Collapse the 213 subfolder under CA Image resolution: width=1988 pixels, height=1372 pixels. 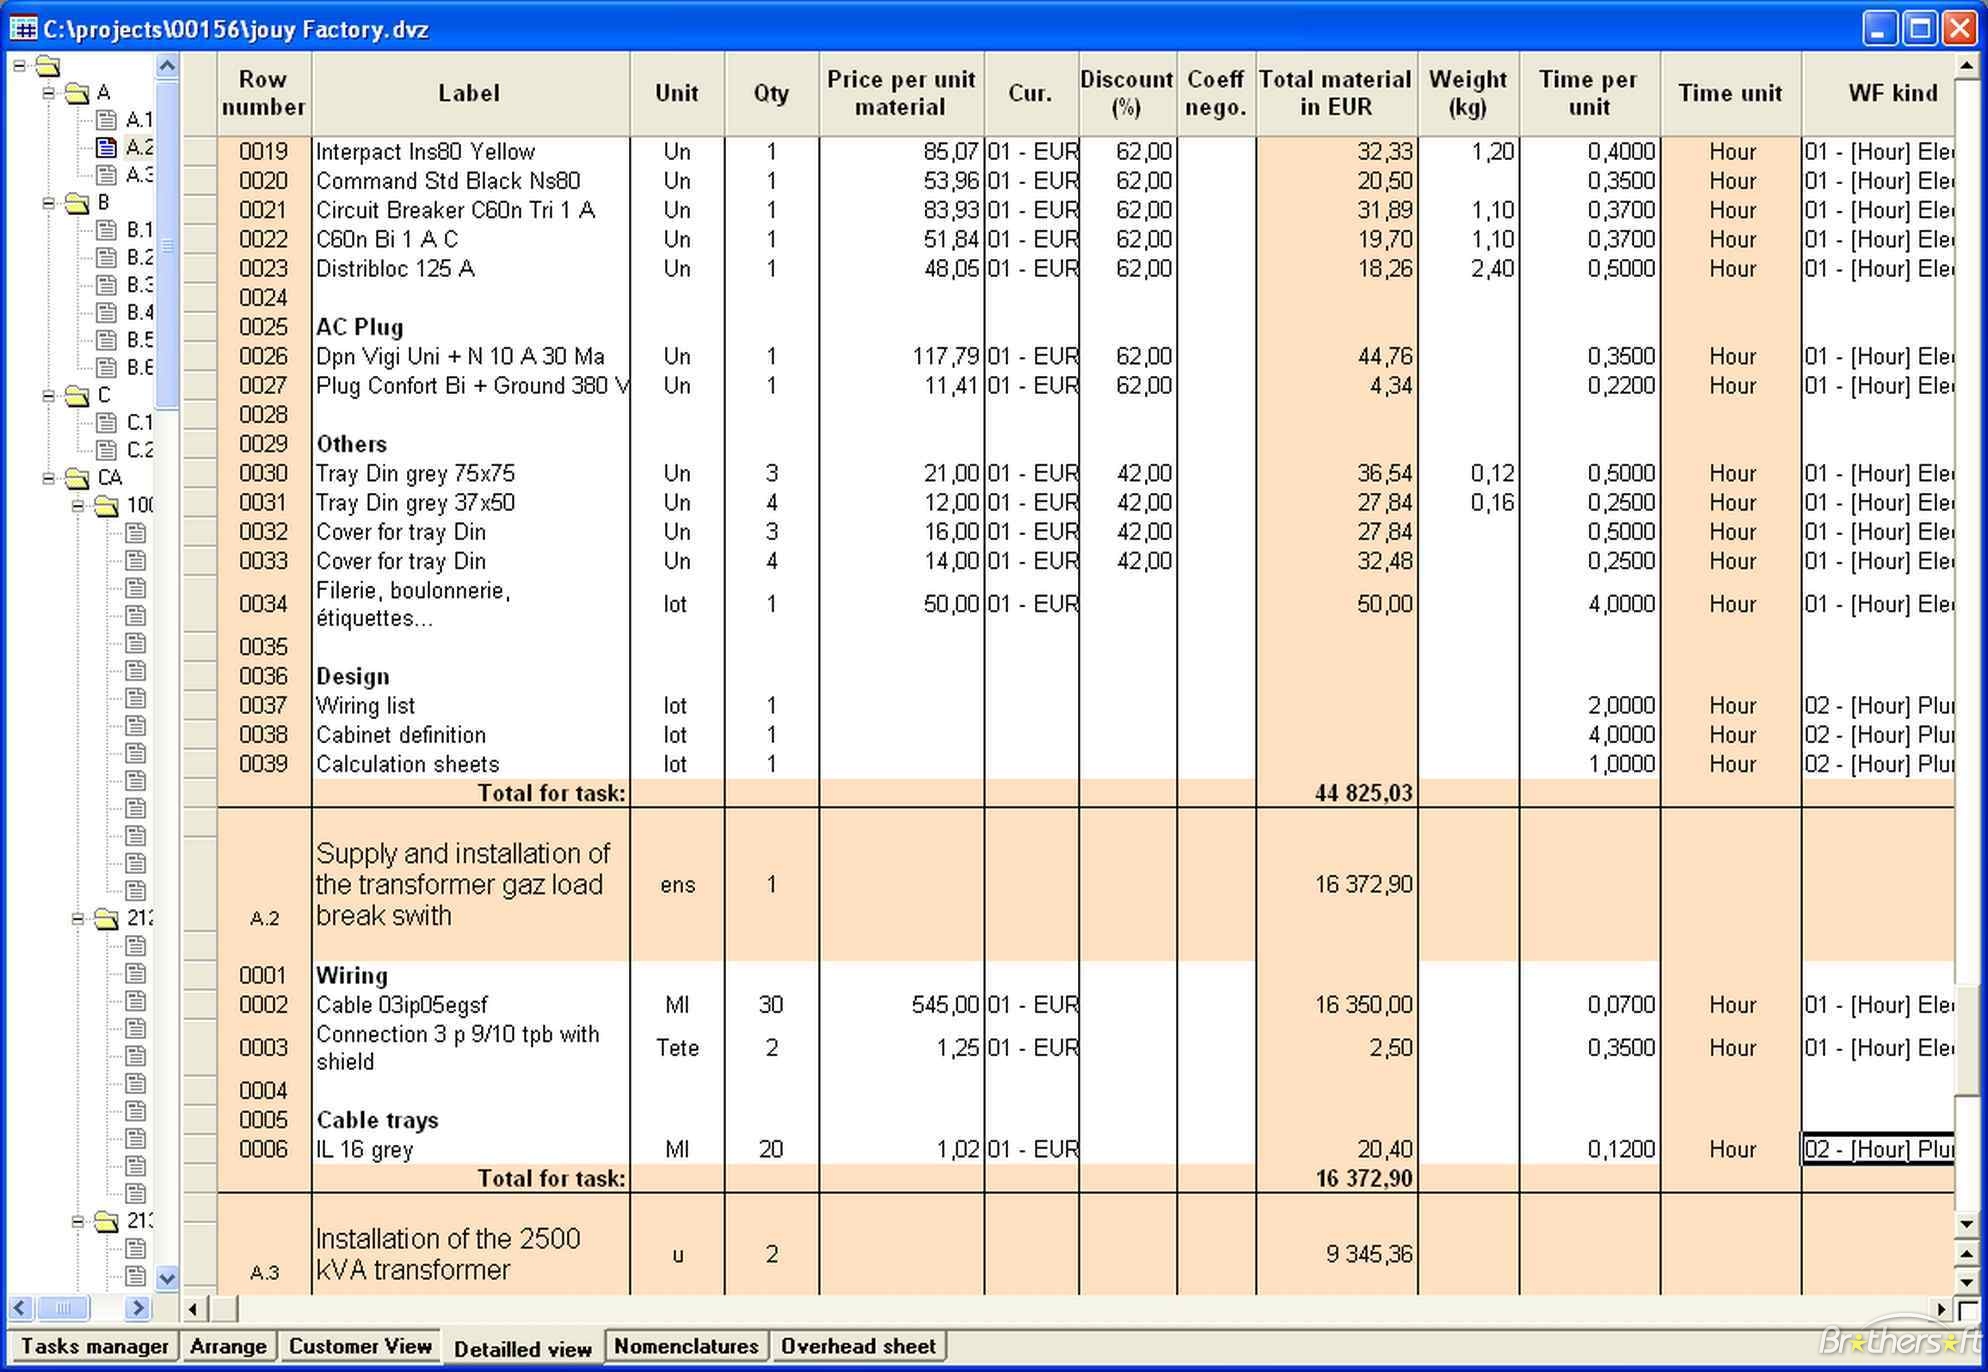click(78, 1221)
